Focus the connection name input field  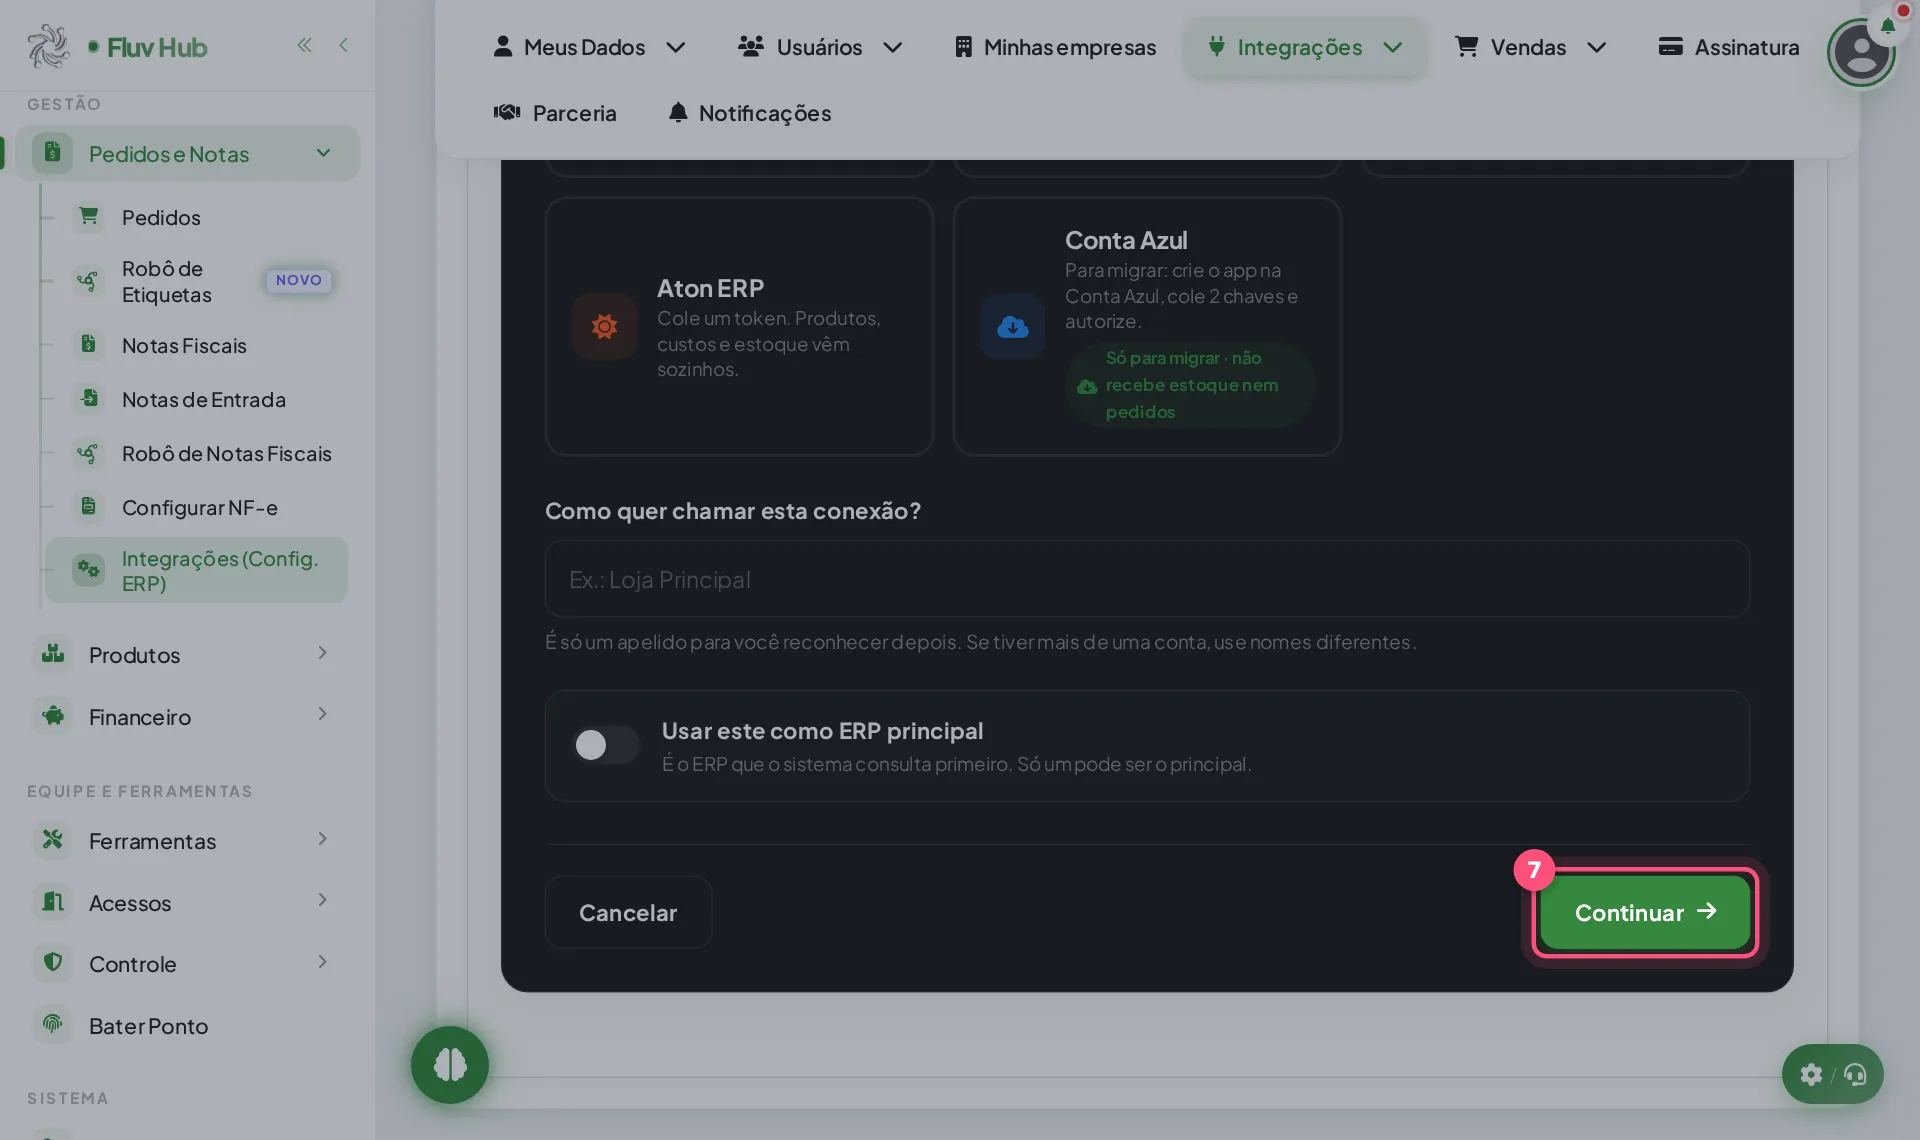[1147, 579]
